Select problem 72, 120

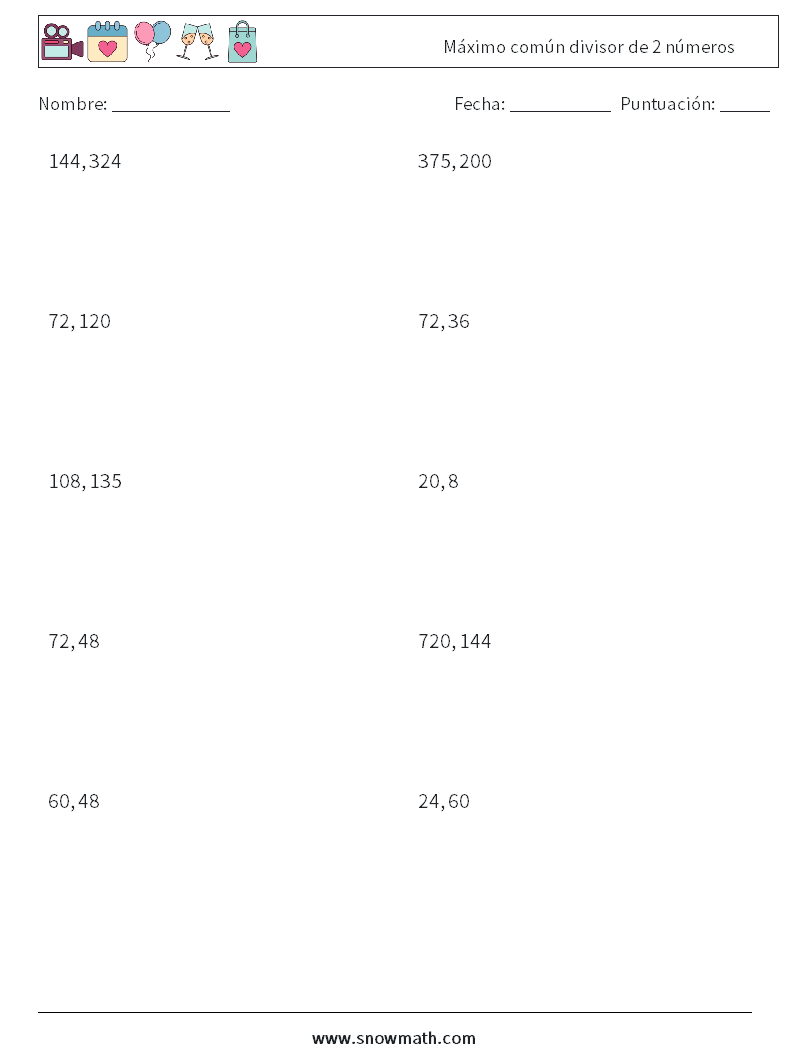[79, 322]
